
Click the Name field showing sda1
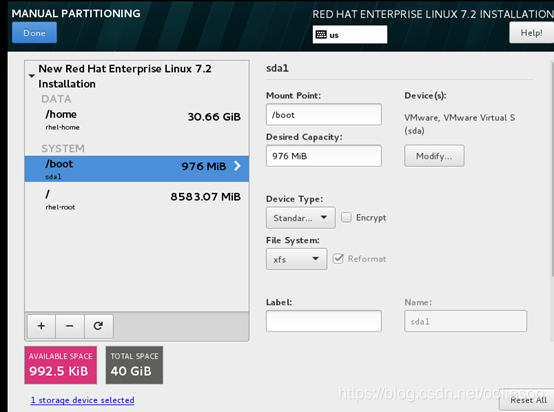(465, 321)
